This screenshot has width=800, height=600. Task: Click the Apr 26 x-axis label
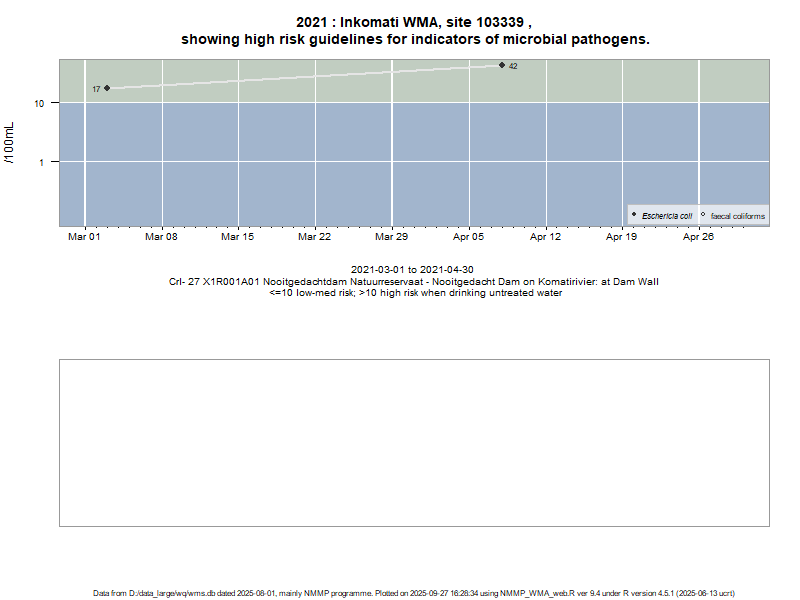click(698, 237)
